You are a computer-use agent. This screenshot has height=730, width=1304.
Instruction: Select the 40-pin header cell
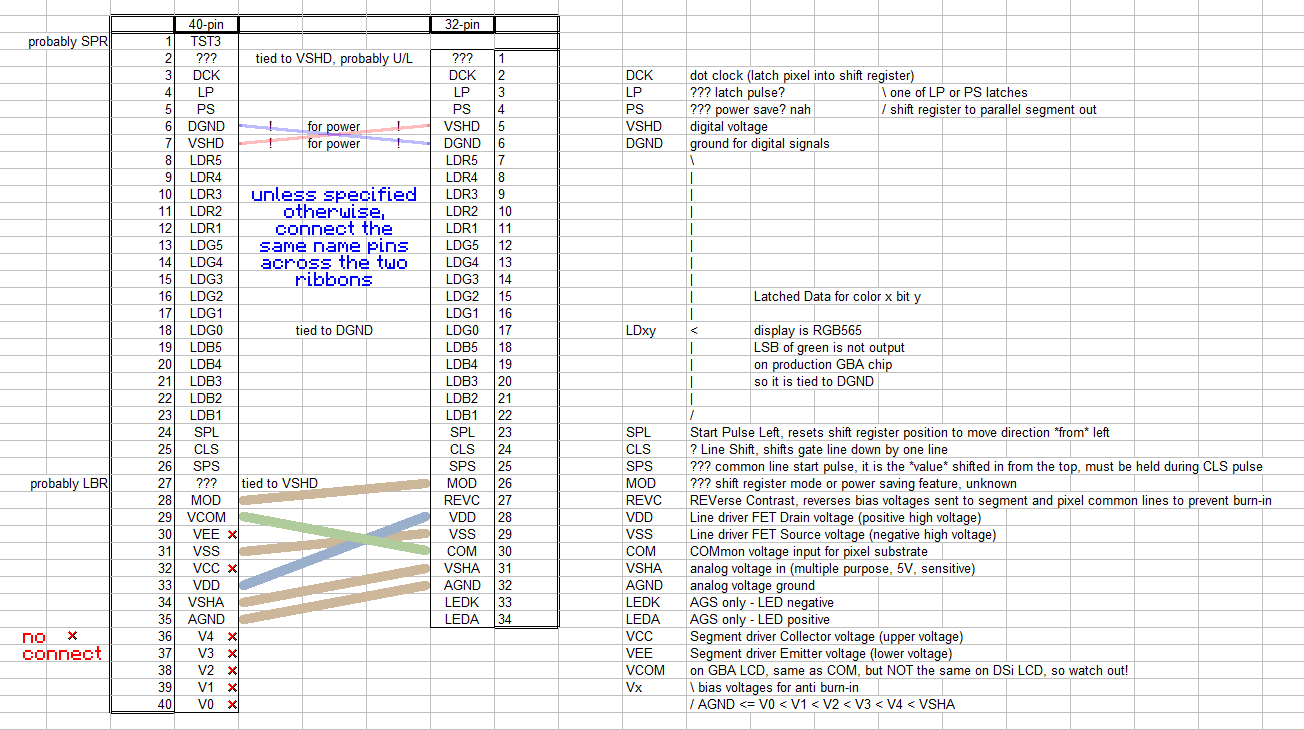point(206,24)
